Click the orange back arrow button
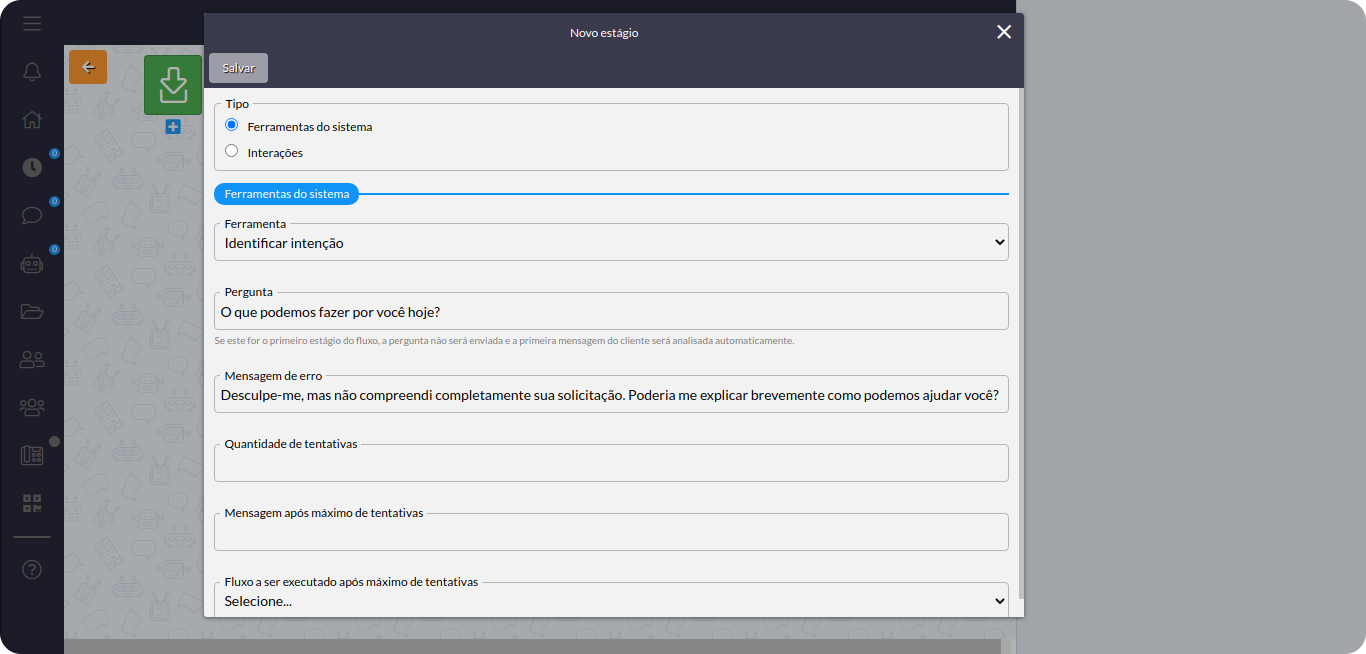The image size is (1366, 654). (88, 67)
